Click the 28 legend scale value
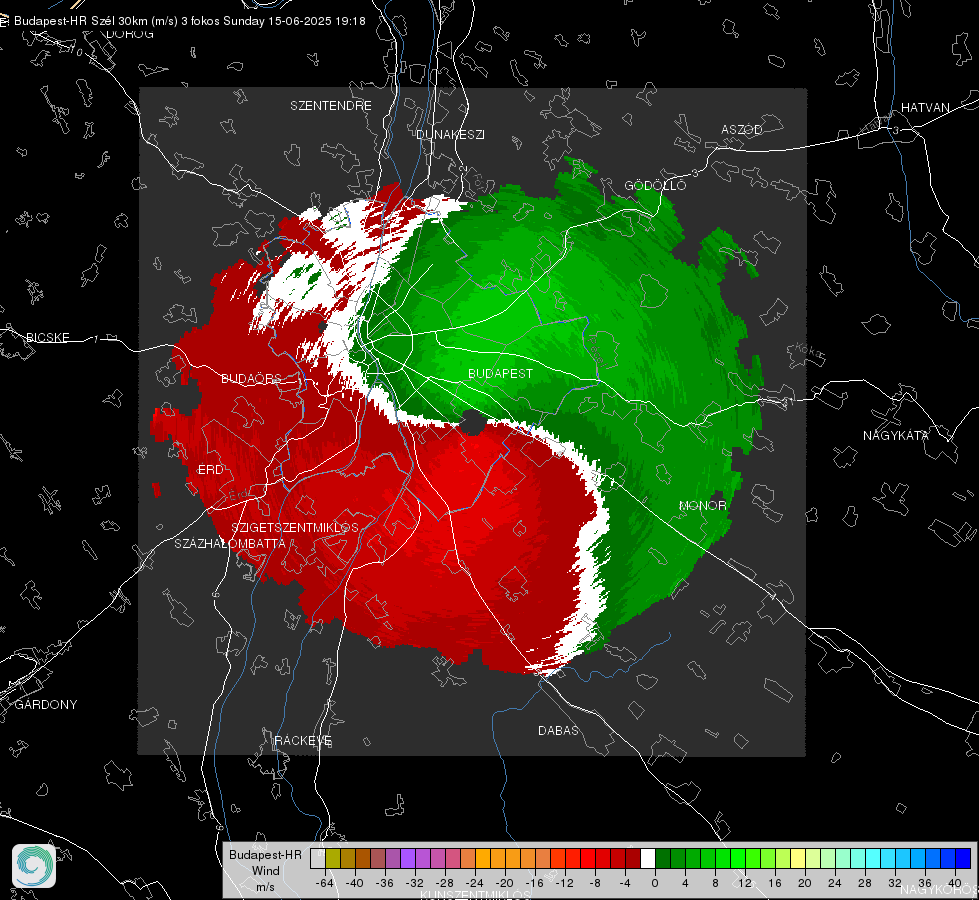The width and height of the screenshot is (979, 900). click(x=864, y=883)
